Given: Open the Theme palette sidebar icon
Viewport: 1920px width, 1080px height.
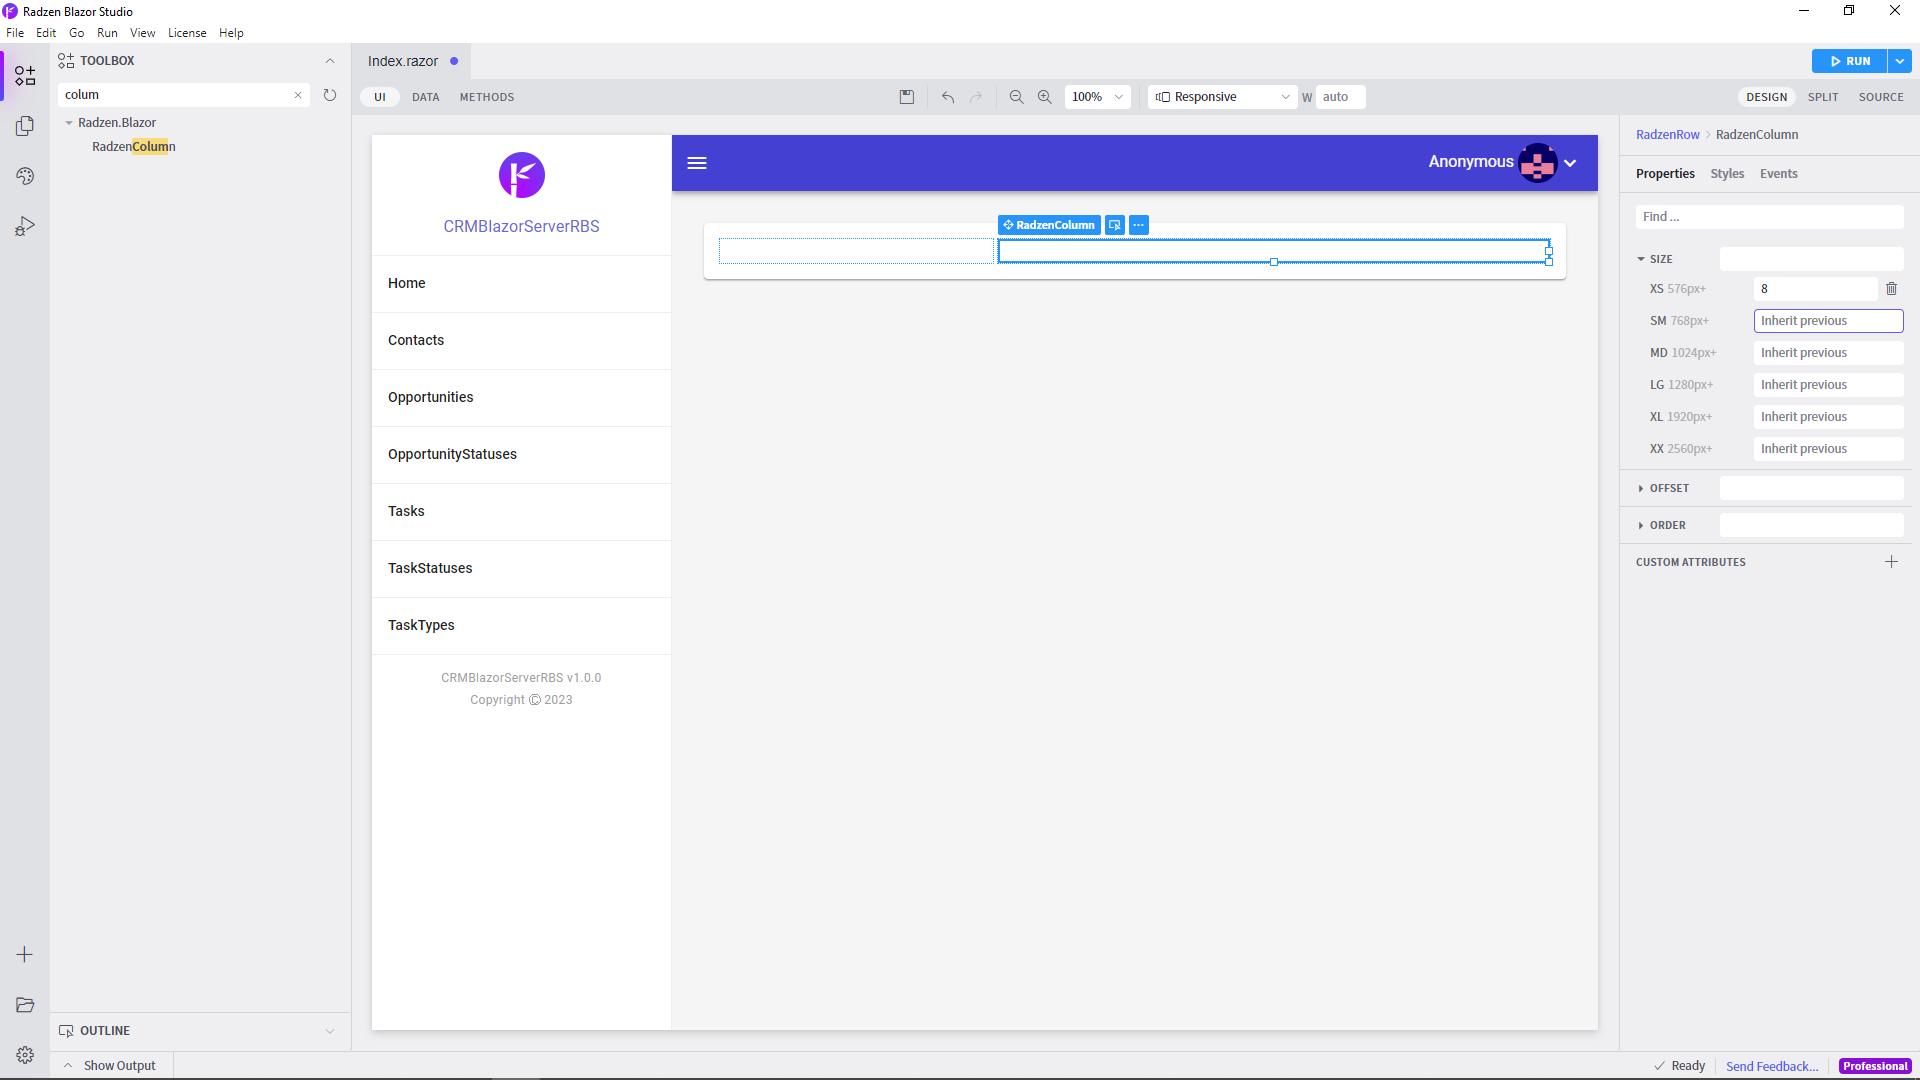Looking at the screenshot, I should (25, 176).
